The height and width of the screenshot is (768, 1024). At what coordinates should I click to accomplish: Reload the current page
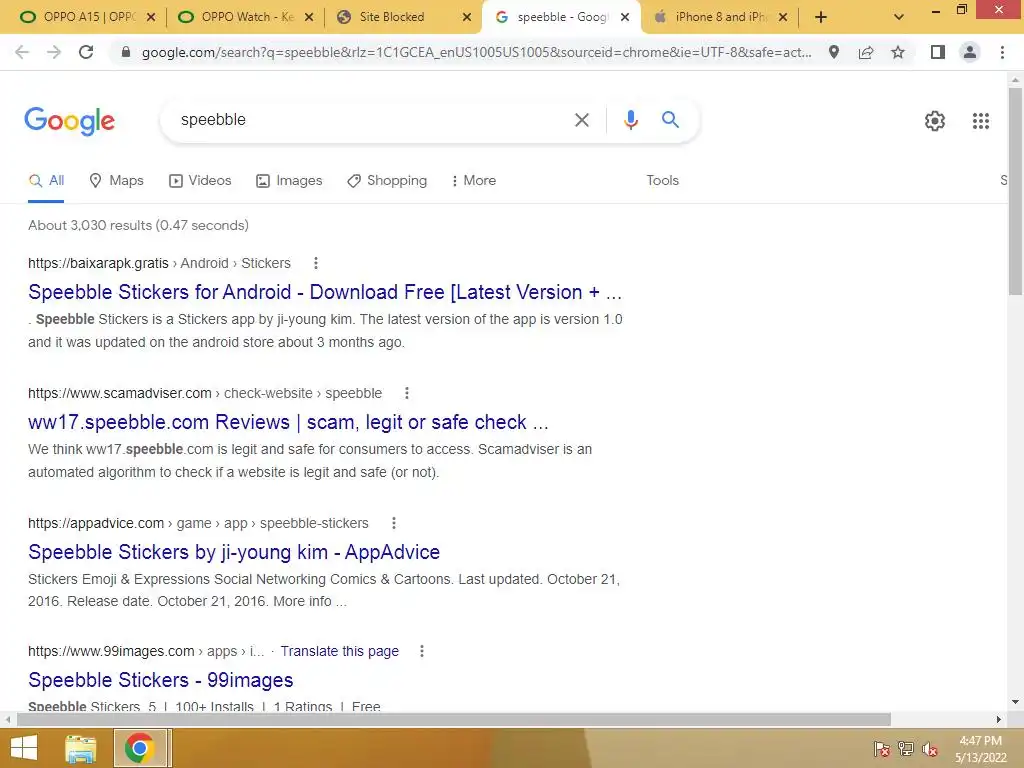[x=86, y=52]
